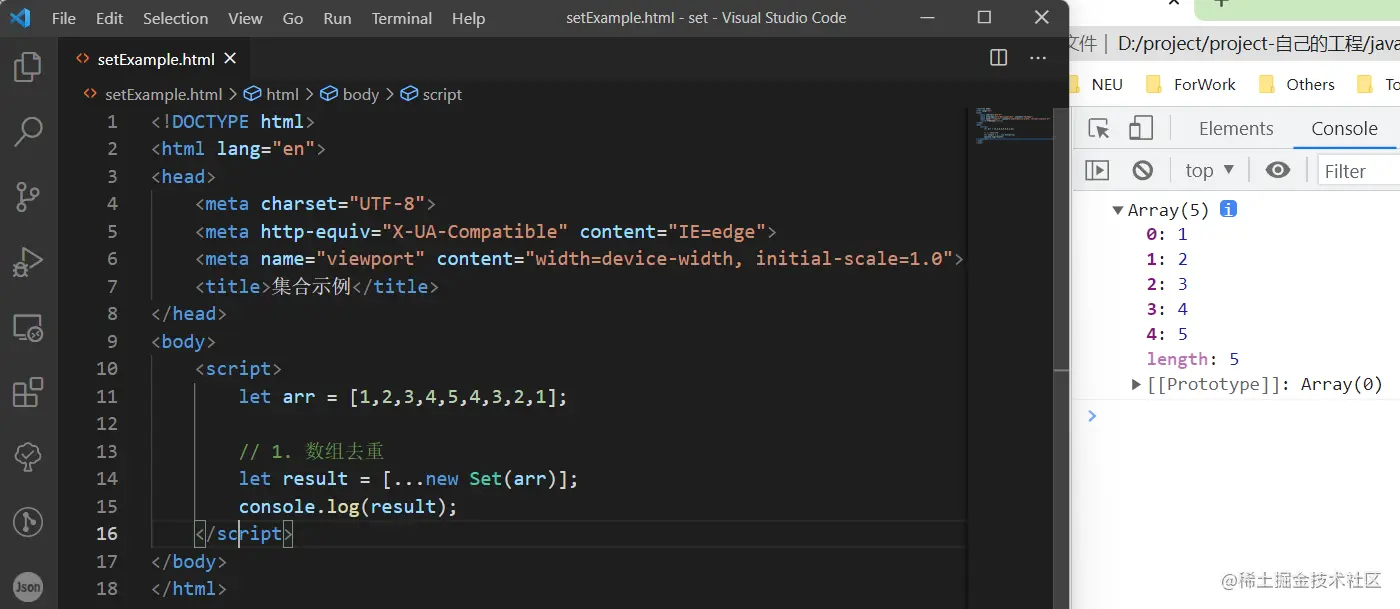The width and height of the screenshot is (1400, 609).
Task: Click the '<html lang="en">' line
Action: coord(238,149)
